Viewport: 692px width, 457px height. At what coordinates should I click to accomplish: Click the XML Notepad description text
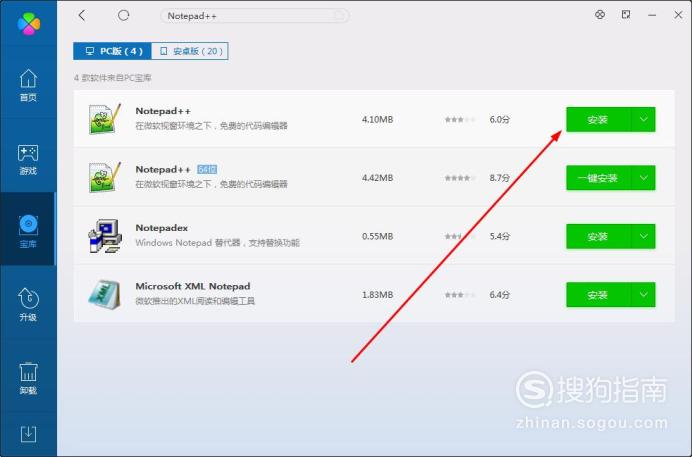(195, 301)
